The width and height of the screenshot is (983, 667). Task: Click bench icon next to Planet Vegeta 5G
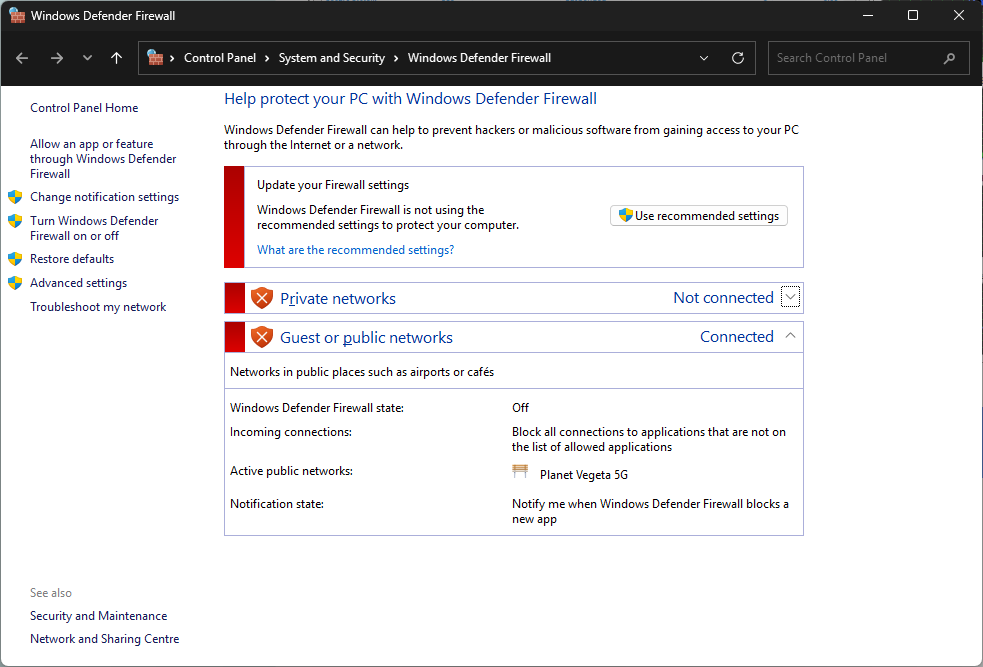click(520, 471)
